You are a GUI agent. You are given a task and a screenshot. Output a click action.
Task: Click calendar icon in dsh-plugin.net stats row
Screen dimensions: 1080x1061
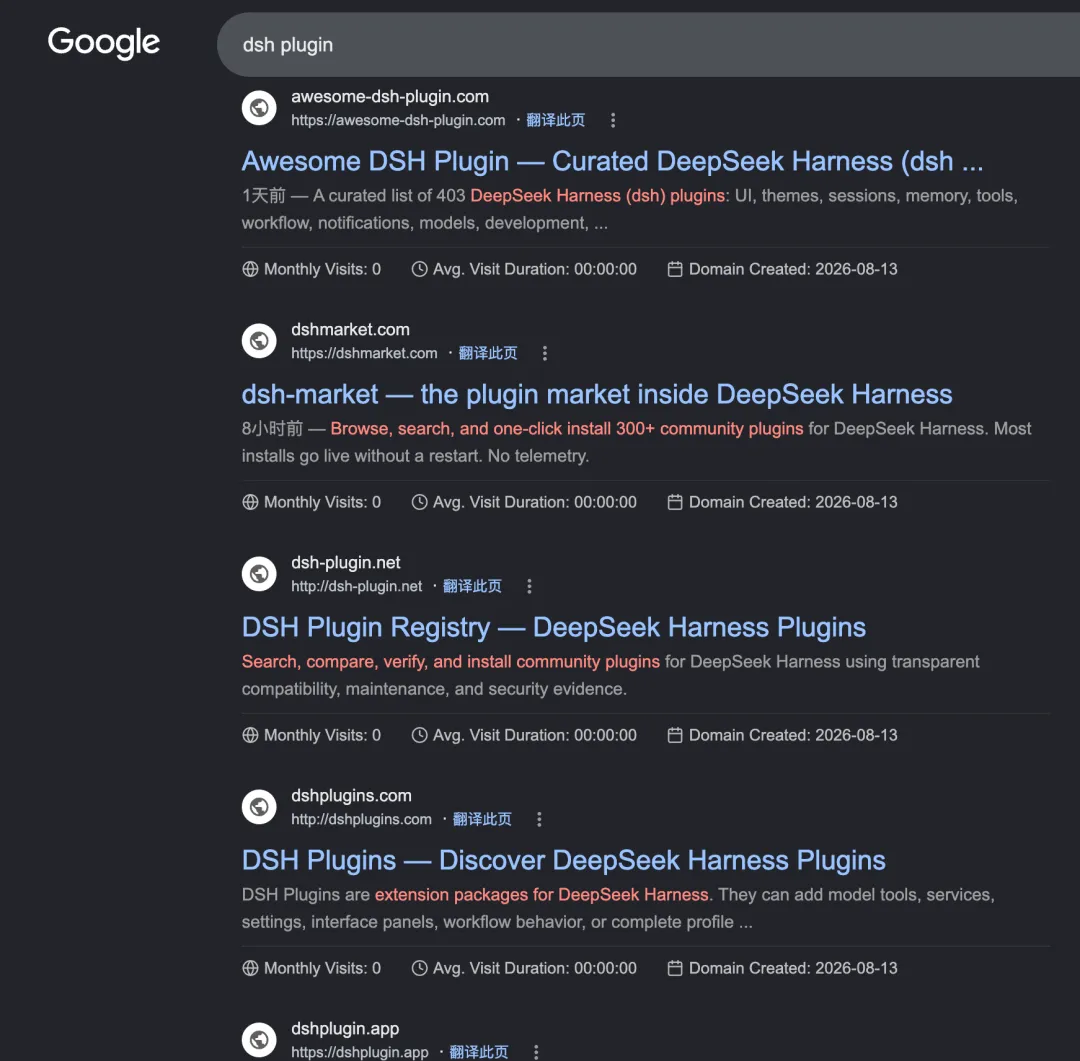coord(675,735)
